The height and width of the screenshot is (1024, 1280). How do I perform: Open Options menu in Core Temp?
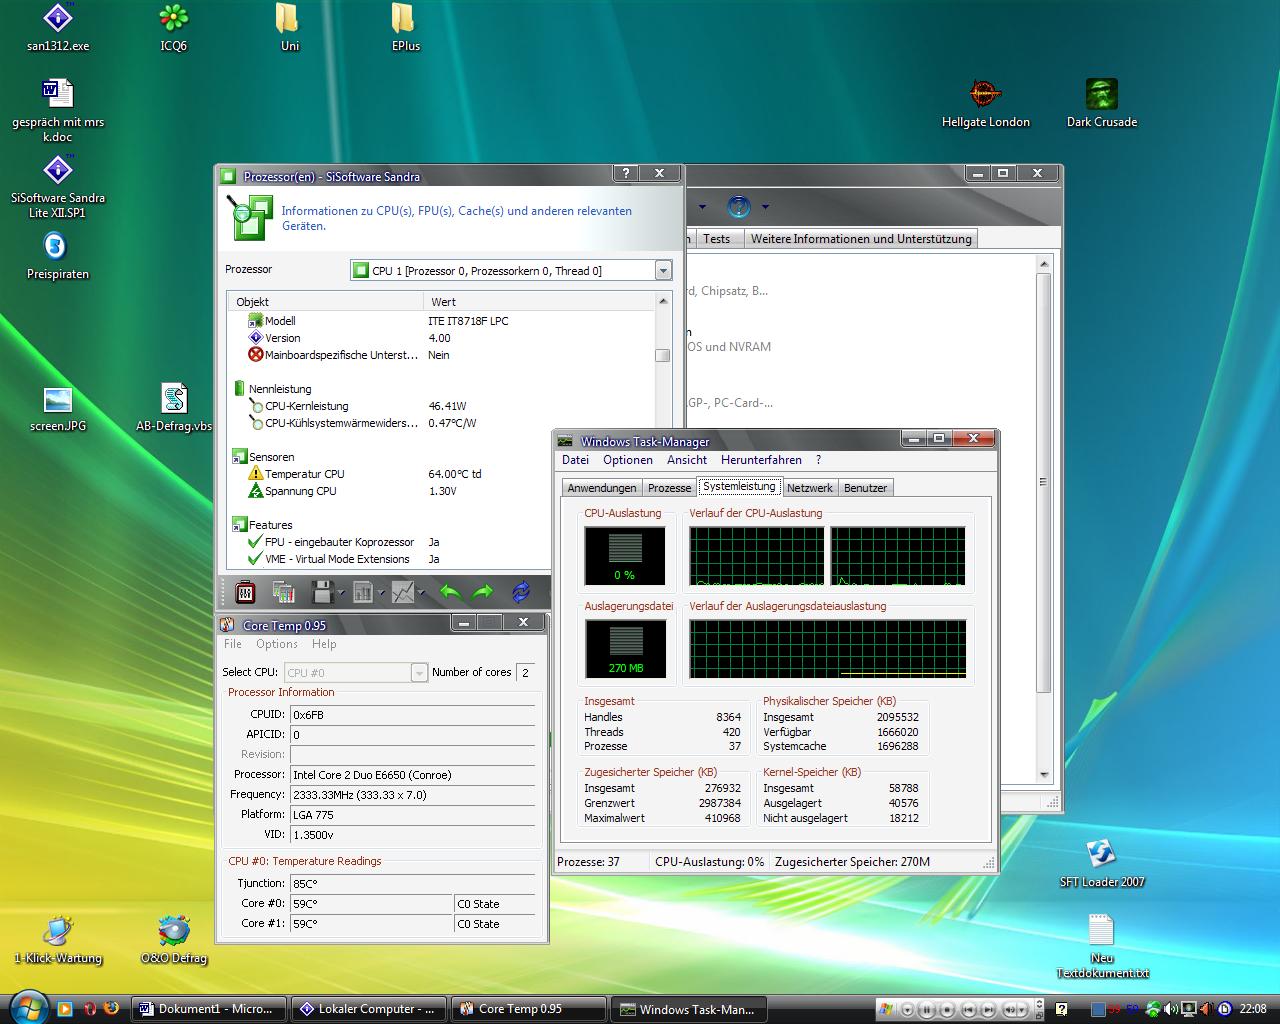277,644
